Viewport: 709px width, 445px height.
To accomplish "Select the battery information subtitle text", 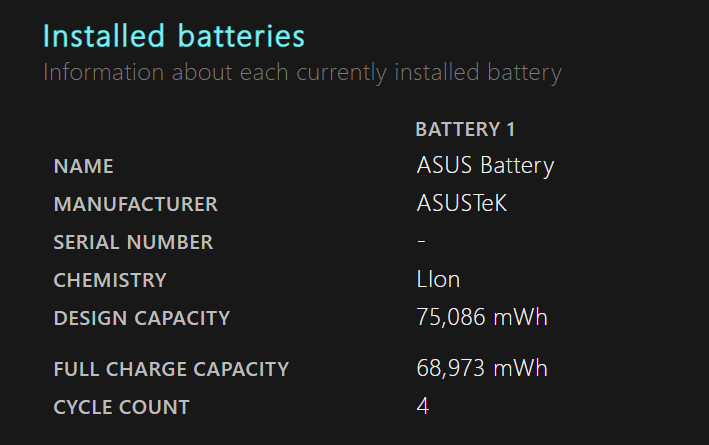I will [x=303, y=72].
